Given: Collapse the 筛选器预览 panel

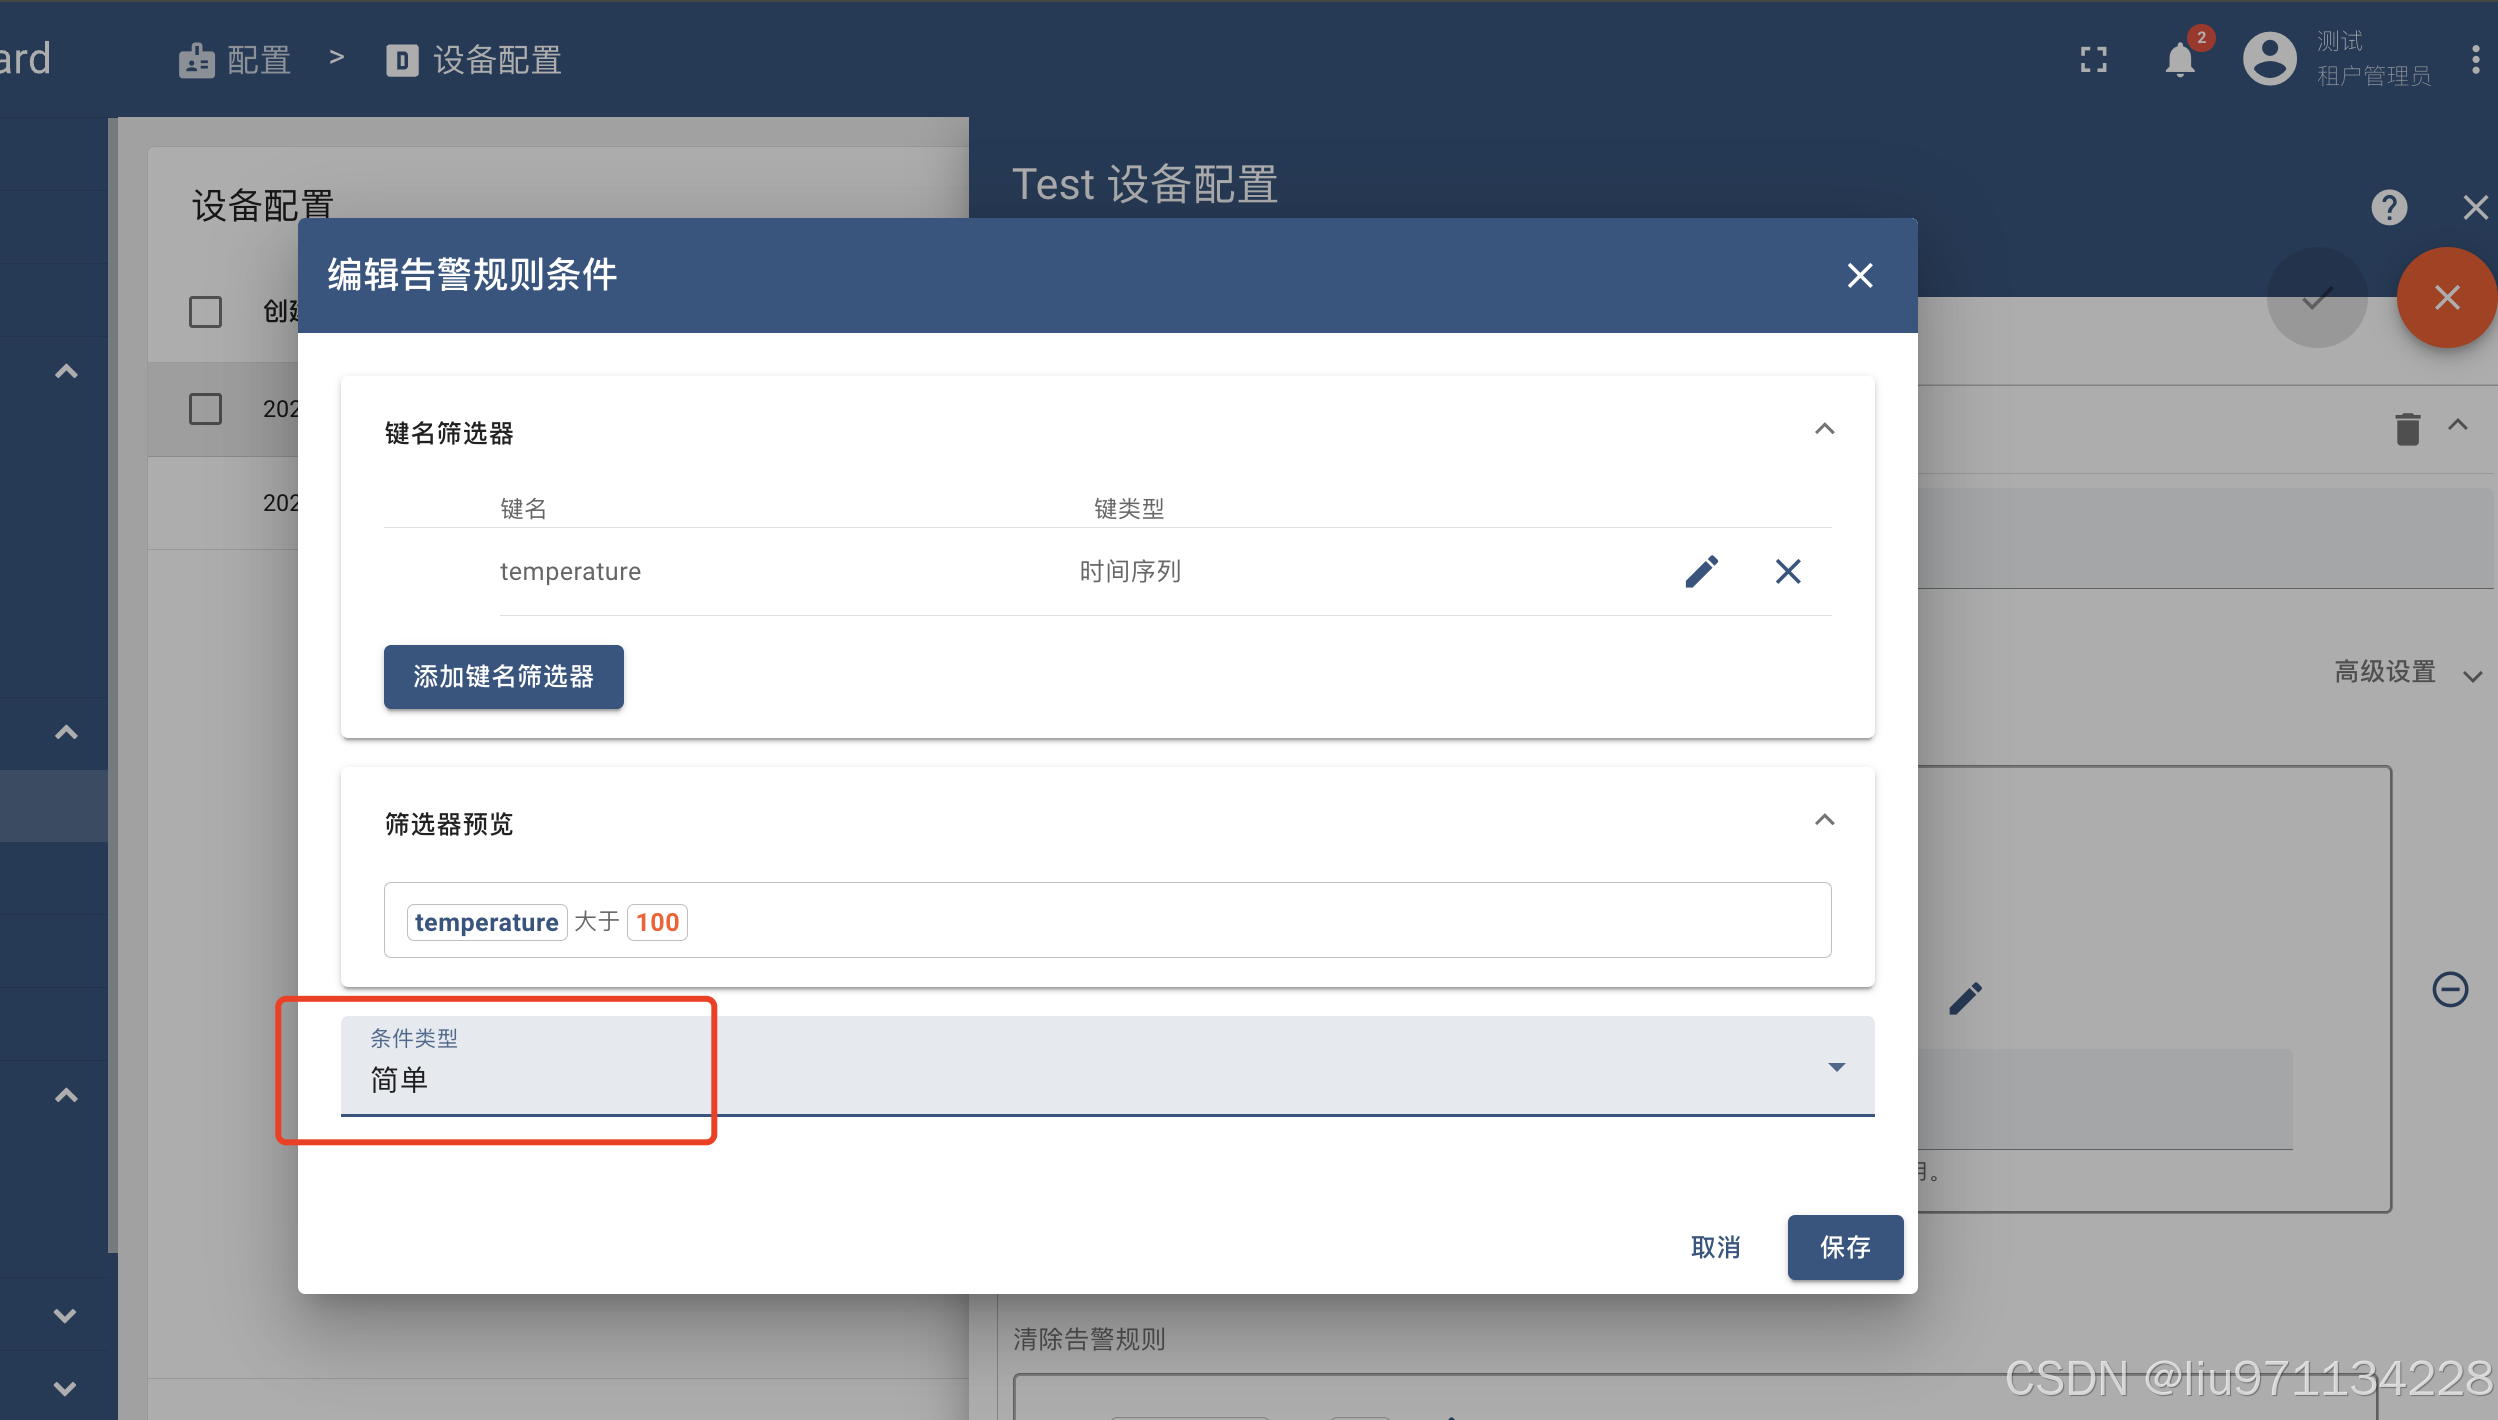Looking at the screenshot, I should pyautogui.click(x=1824, y=821).
